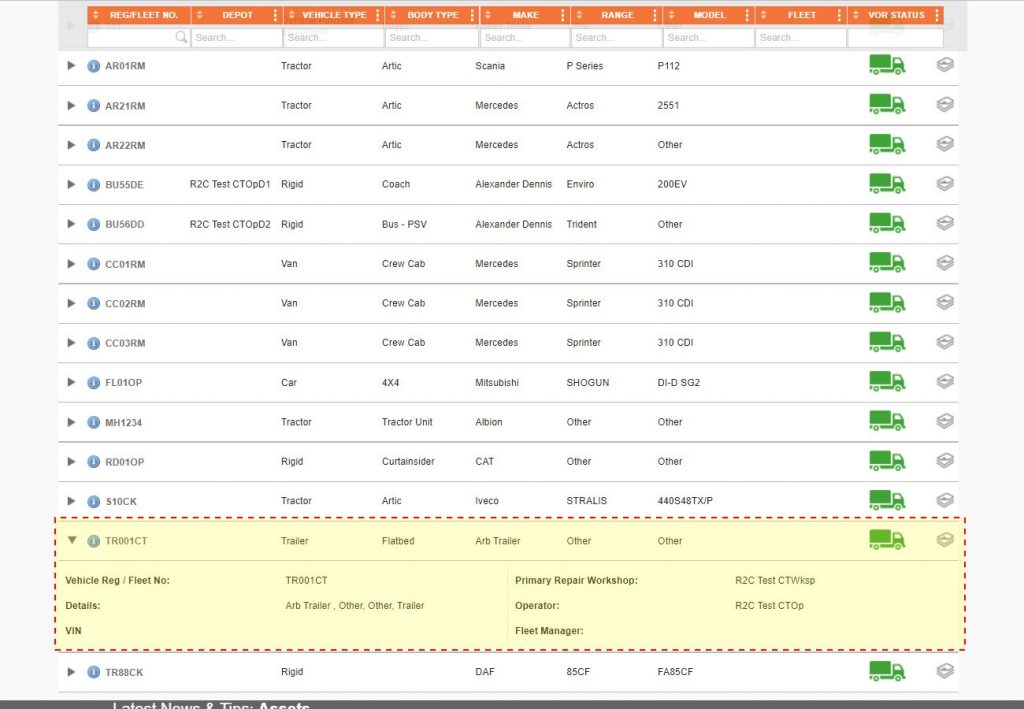Toggle the VOR status truck icon for CC01RM
Viewport: 1024px width, 709px height.
click(886, 263)
